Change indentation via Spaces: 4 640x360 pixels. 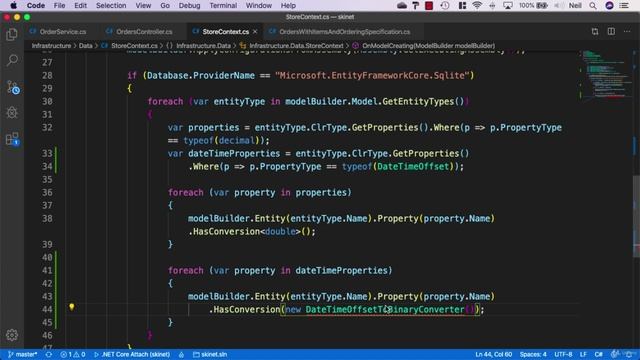(533, 354)
